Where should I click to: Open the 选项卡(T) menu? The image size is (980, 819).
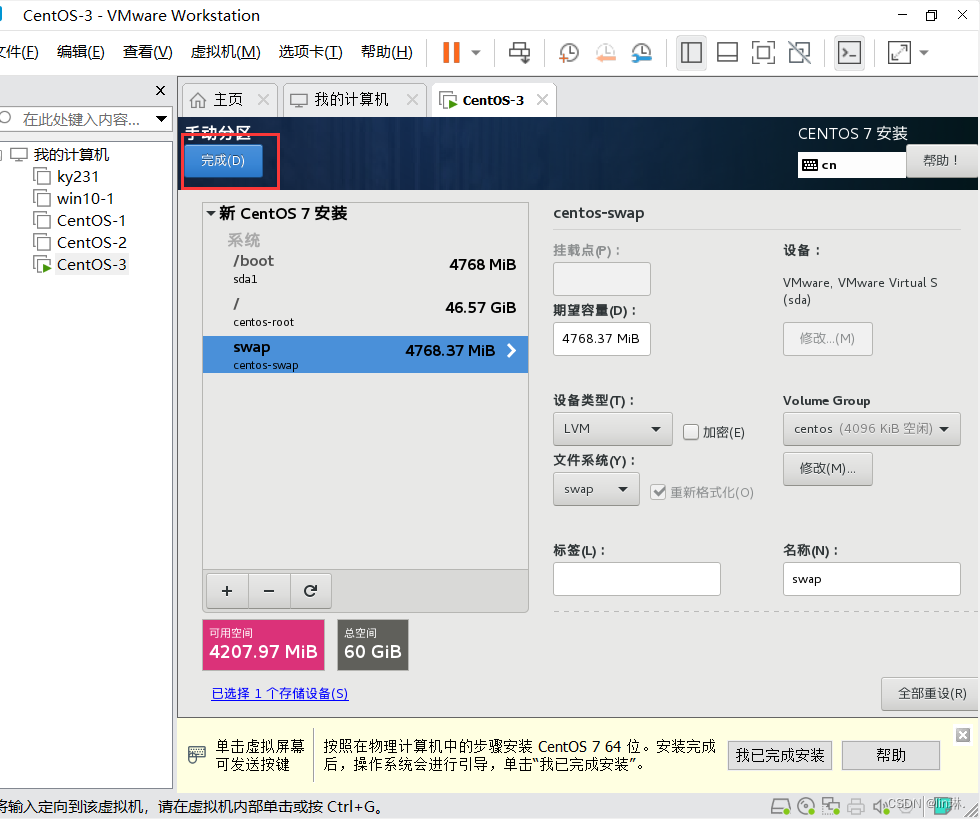[x=311, y=51]
